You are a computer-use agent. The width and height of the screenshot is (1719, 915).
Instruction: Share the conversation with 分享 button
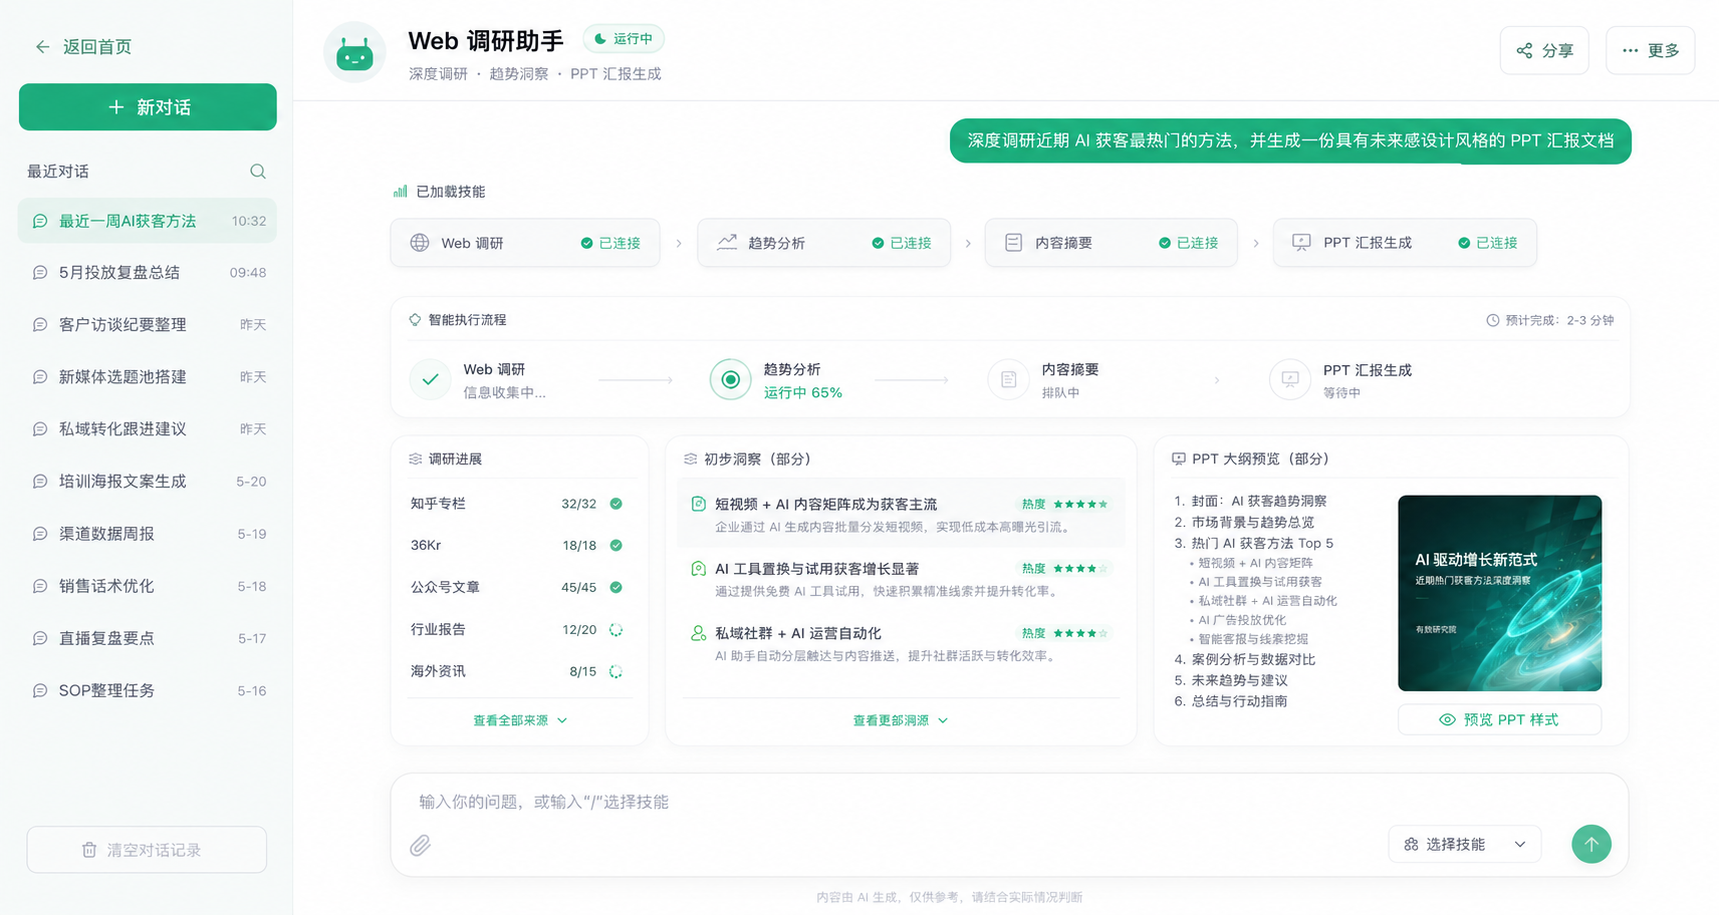1544,50
